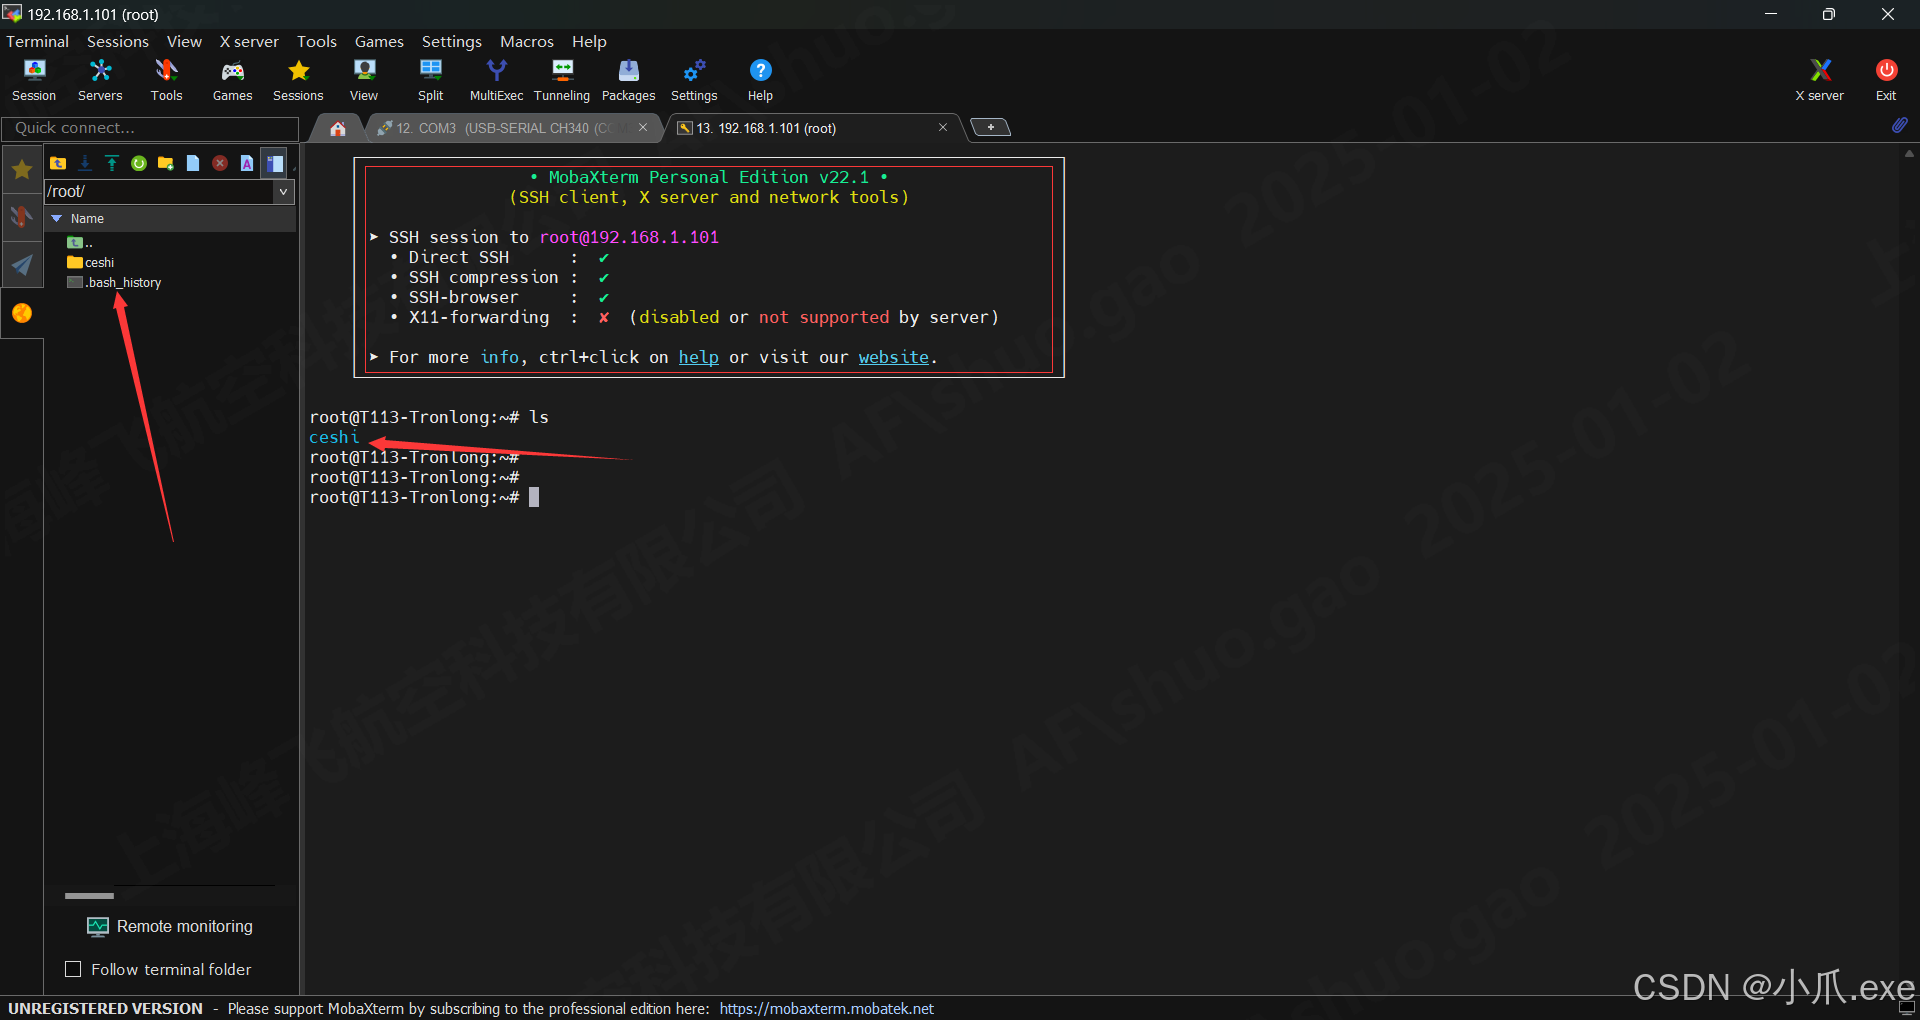Go to parent directory in SFTP toolbar
This screenshot has width=1920, height=1020.
[x=58, y=163]
